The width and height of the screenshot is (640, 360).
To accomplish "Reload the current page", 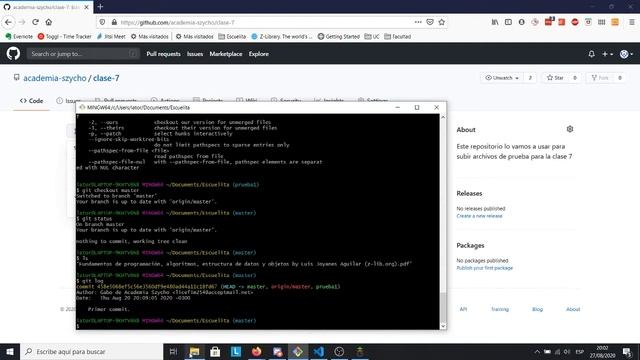I will (x=36, y=22).
